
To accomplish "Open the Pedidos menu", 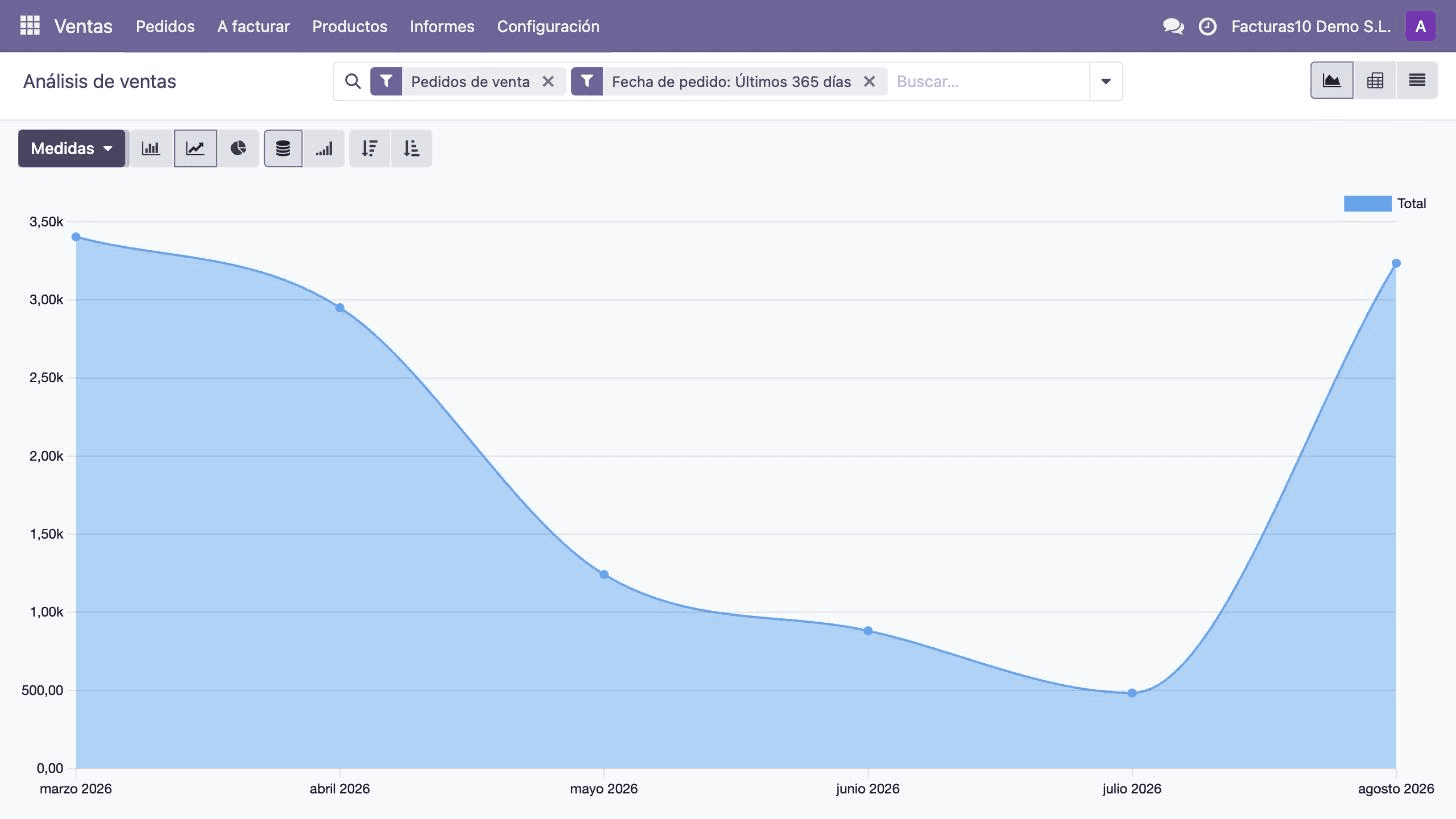I will (165, 27).
